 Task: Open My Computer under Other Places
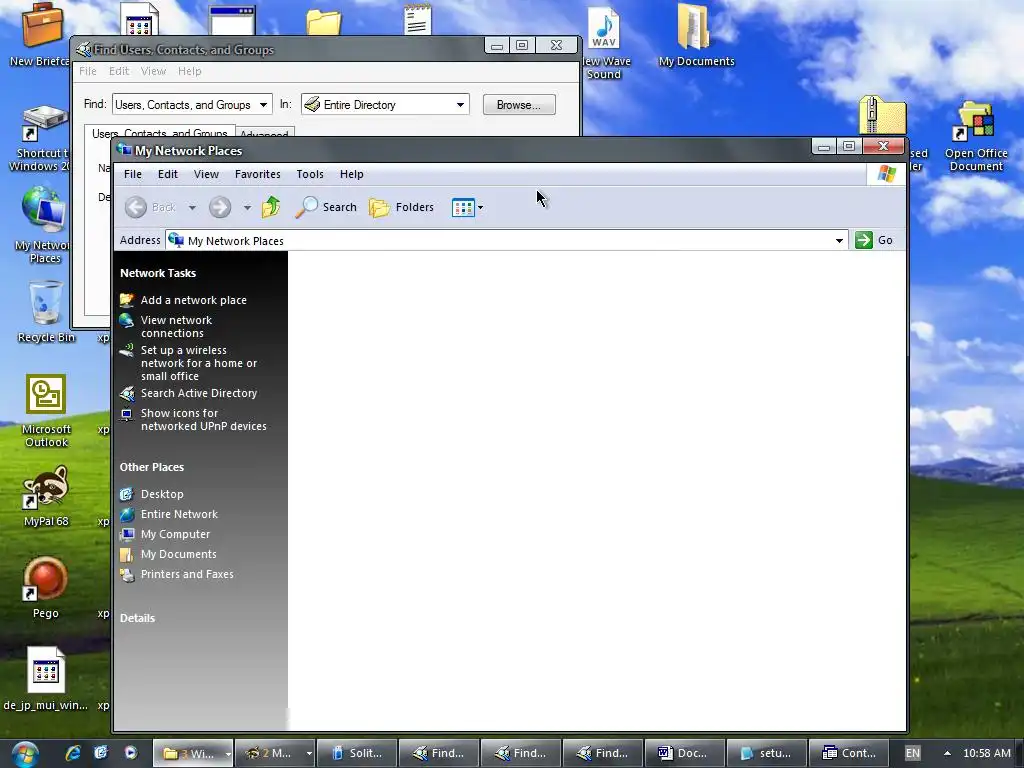click(x=175, y=534)
